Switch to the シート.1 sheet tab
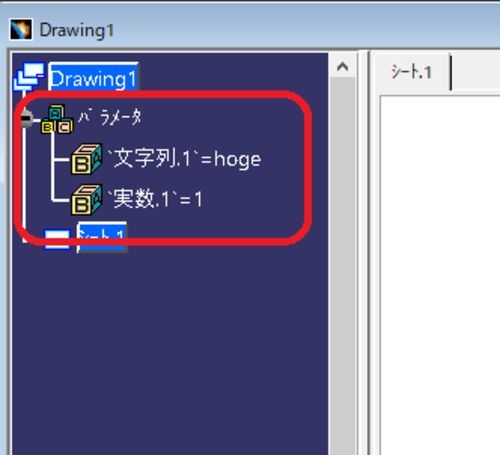The width and height of the screenshot is (500, 455). pos(412,72)
